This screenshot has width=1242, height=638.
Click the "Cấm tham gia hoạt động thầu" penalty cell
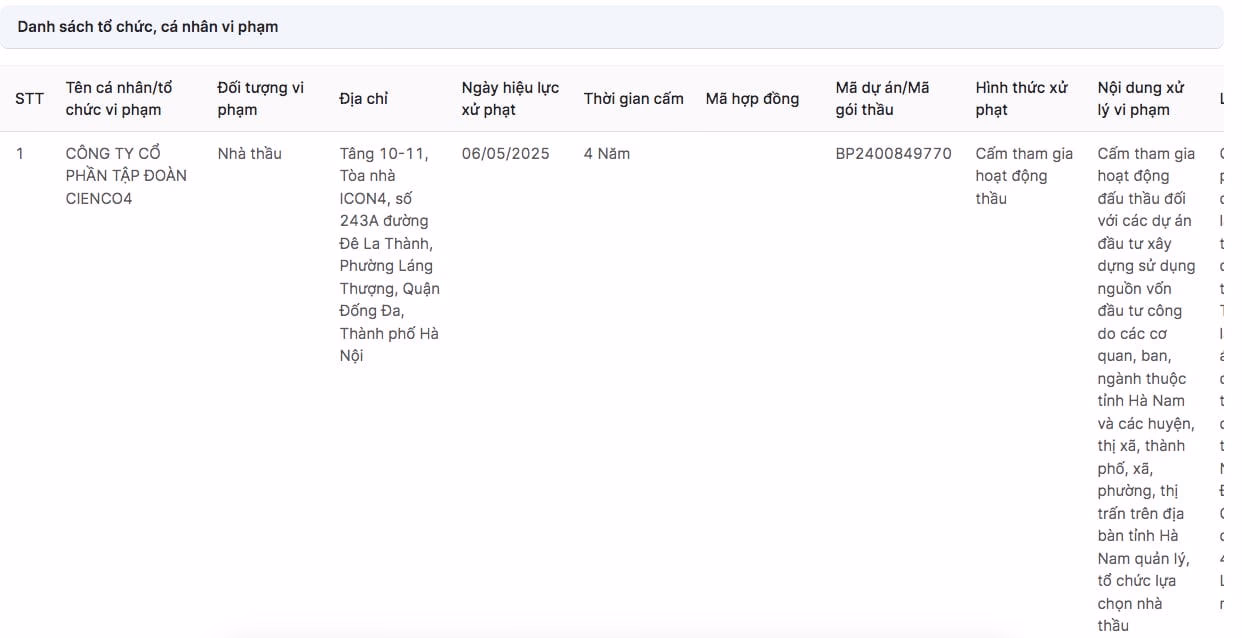[x=1024, y=176]
